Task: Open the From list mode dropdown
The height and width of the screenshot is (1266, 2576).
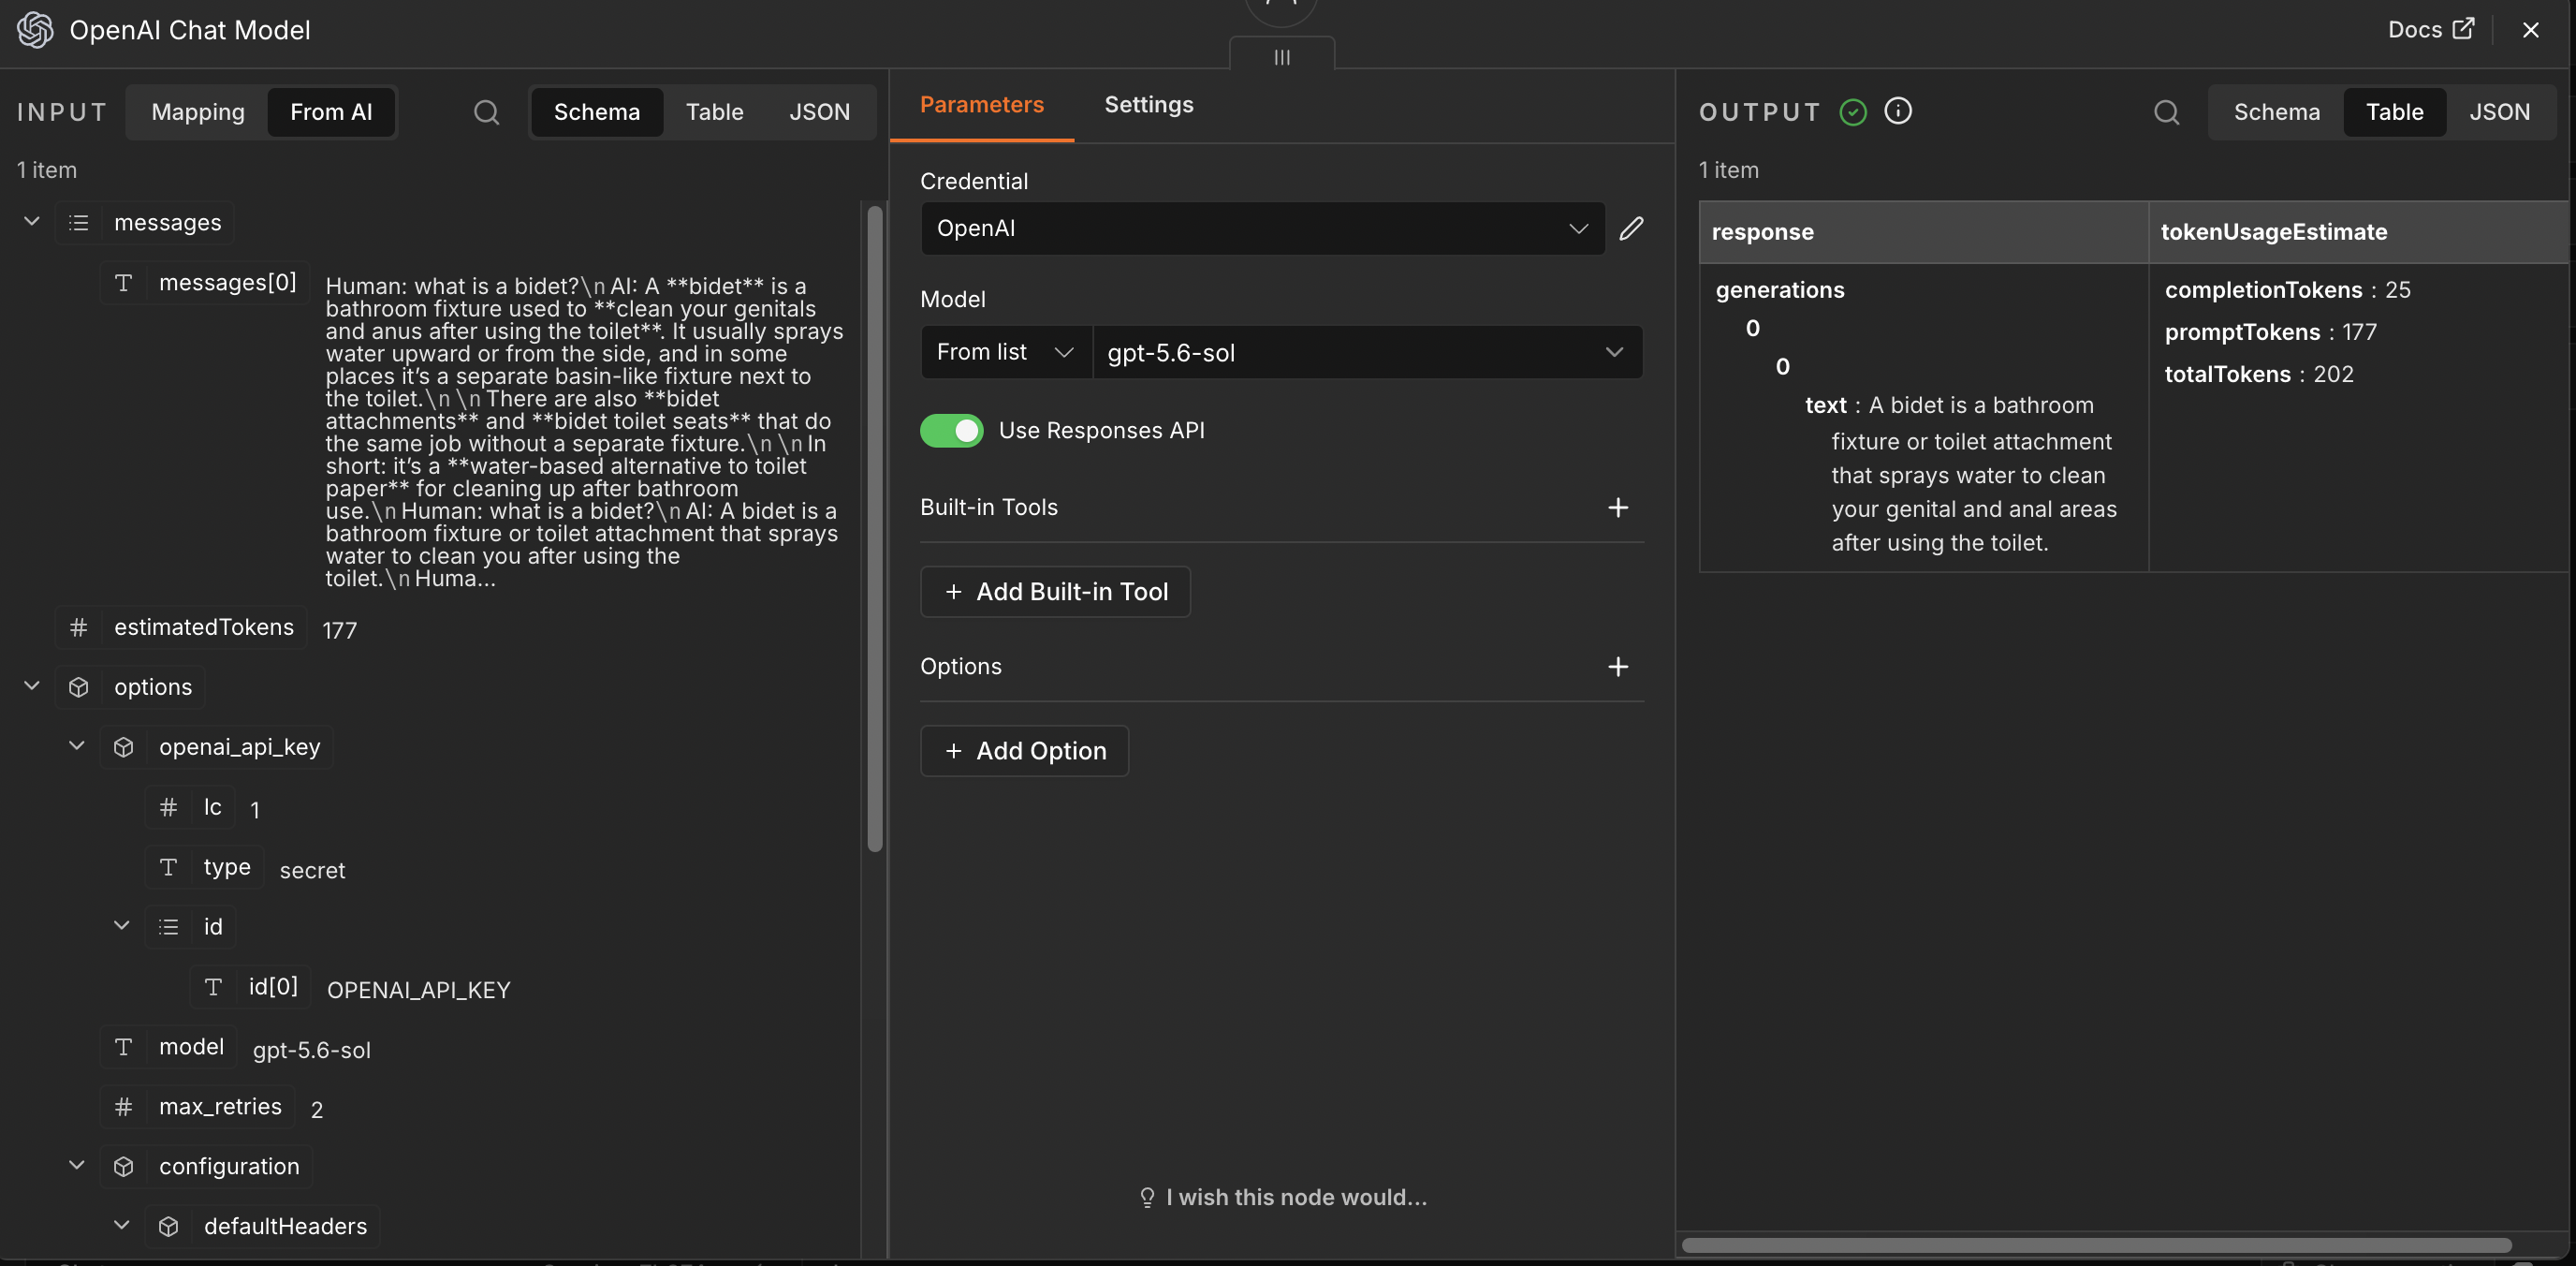Action: (1006, 352)
